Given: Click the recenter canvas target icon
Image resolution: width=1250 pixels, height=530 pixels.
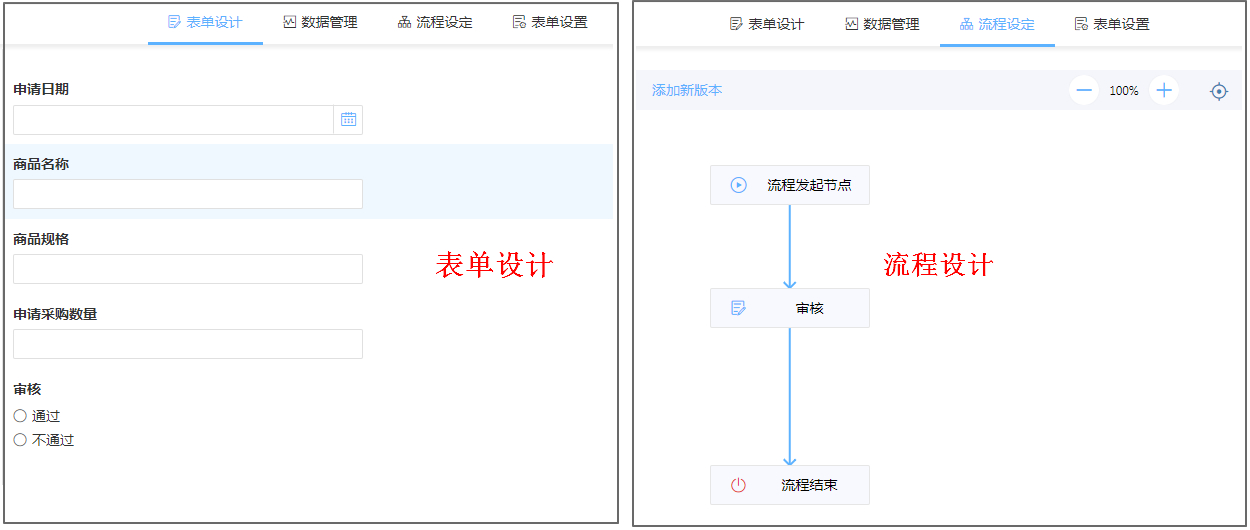Looking at the screenshot, I should (1218, 91).
